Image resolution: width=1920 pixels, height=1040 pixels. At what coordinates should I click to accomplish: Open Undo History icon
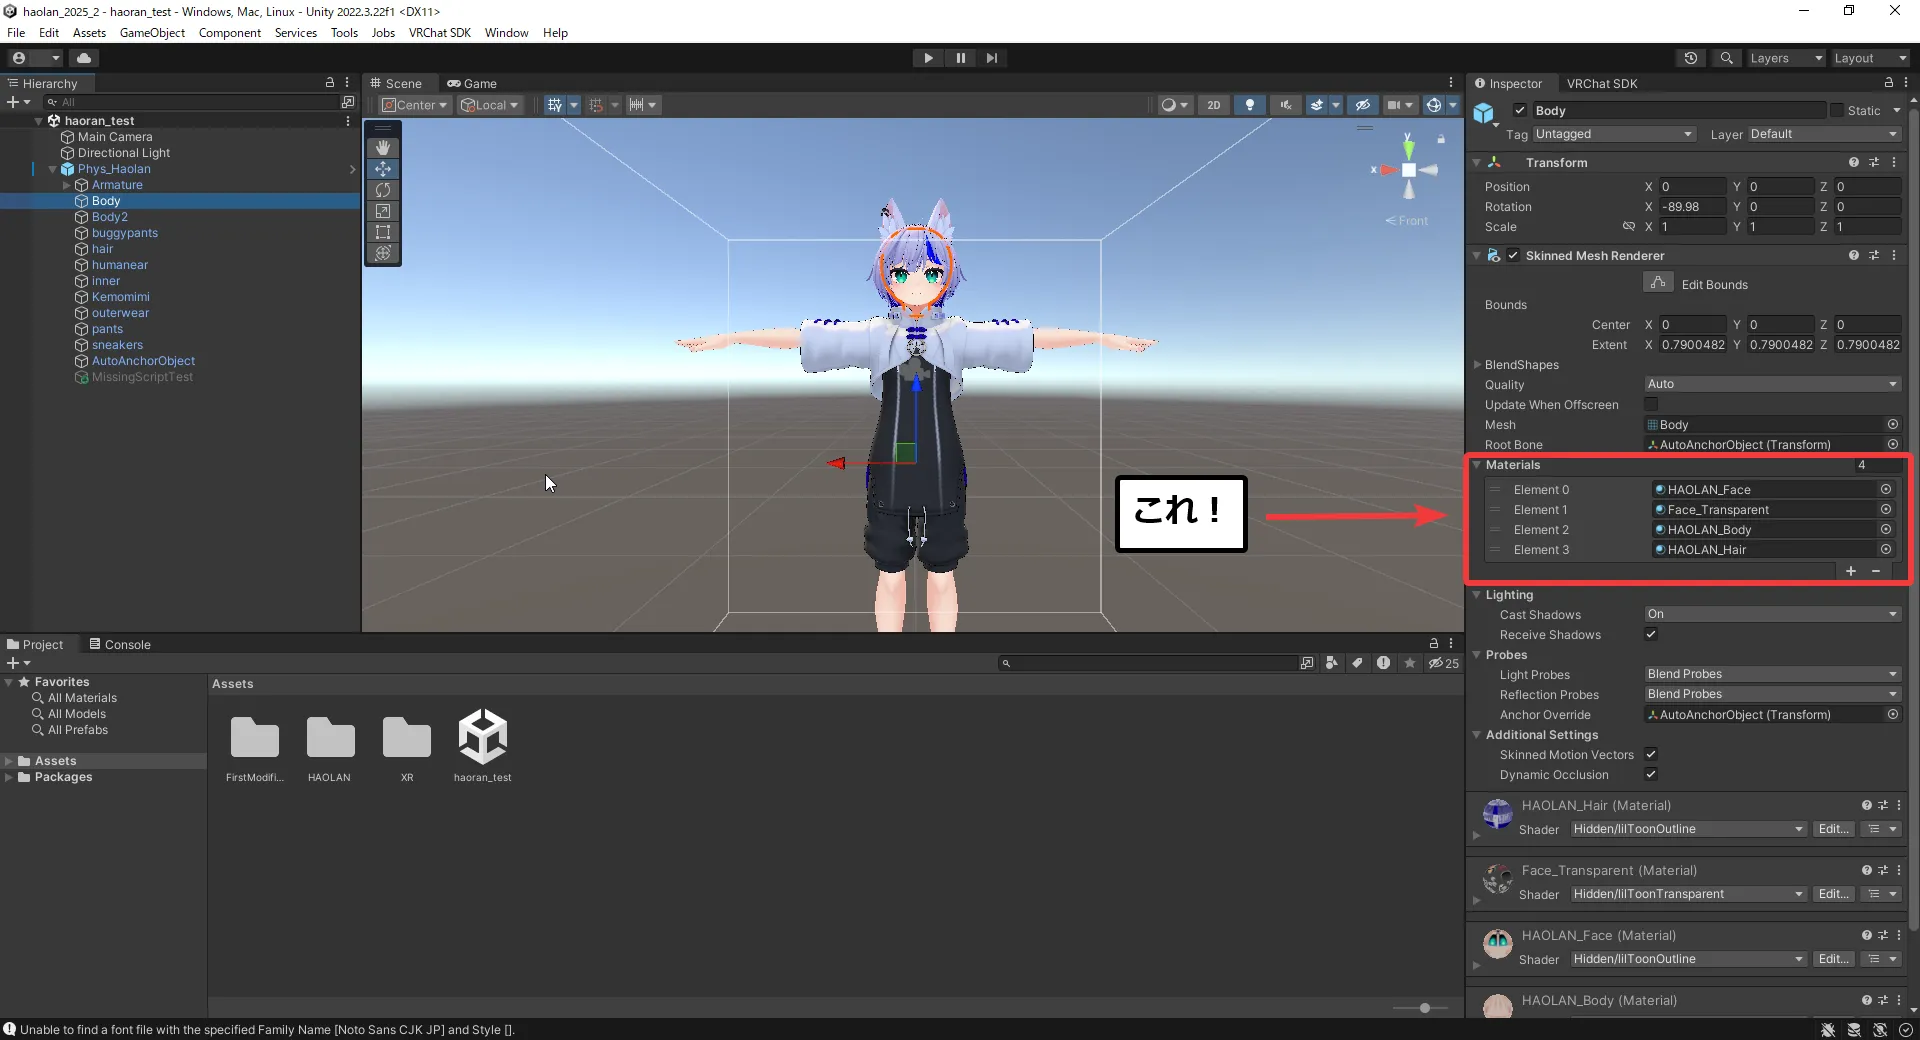coord(1691,58)
